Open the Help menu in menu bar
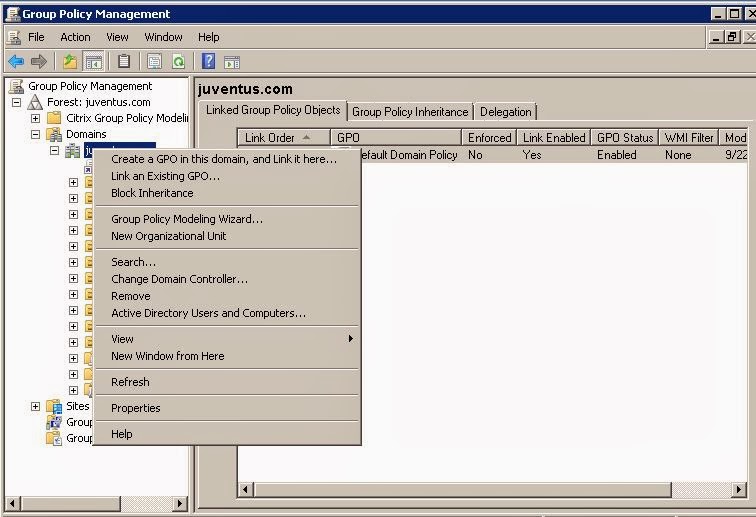This screenshot has width=756, height=517. (208, 37)
